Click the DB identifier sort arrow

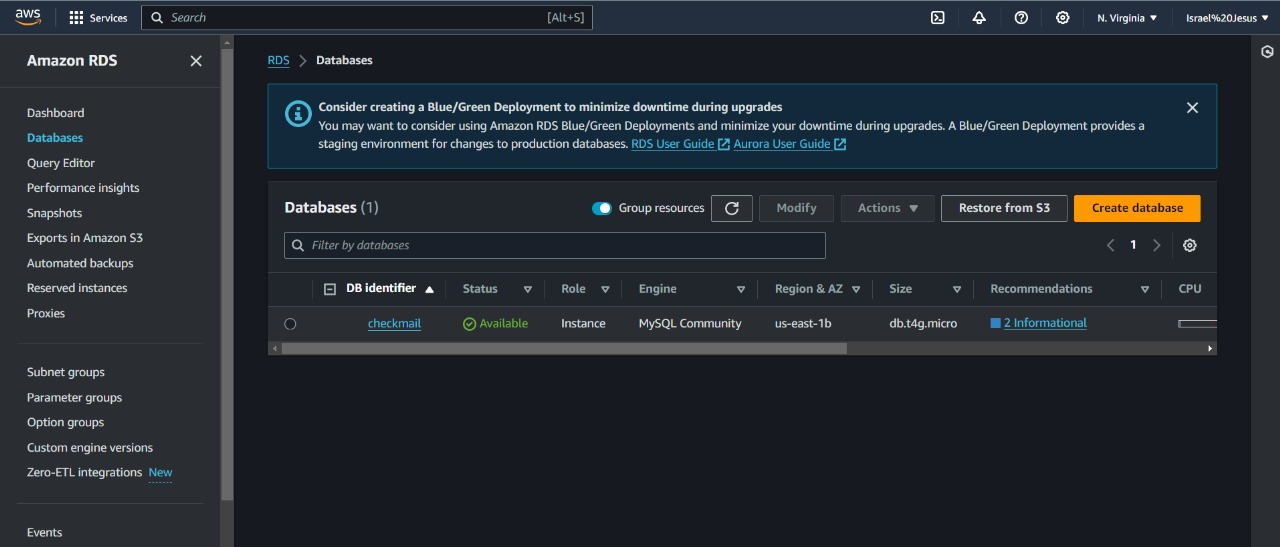point(429,290)
